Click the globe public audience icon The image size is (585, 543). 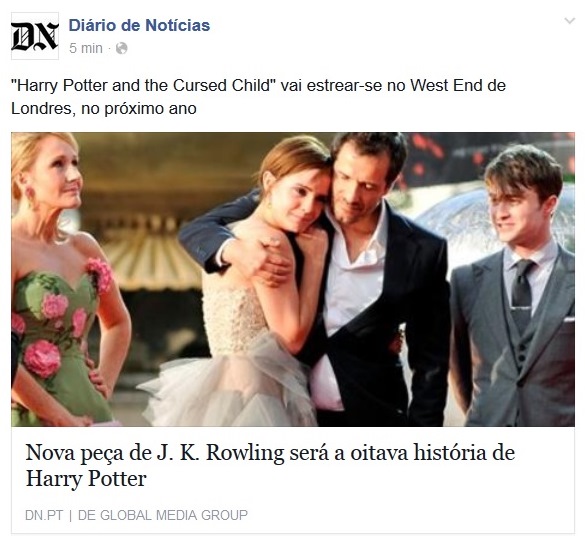coord(122,48)
